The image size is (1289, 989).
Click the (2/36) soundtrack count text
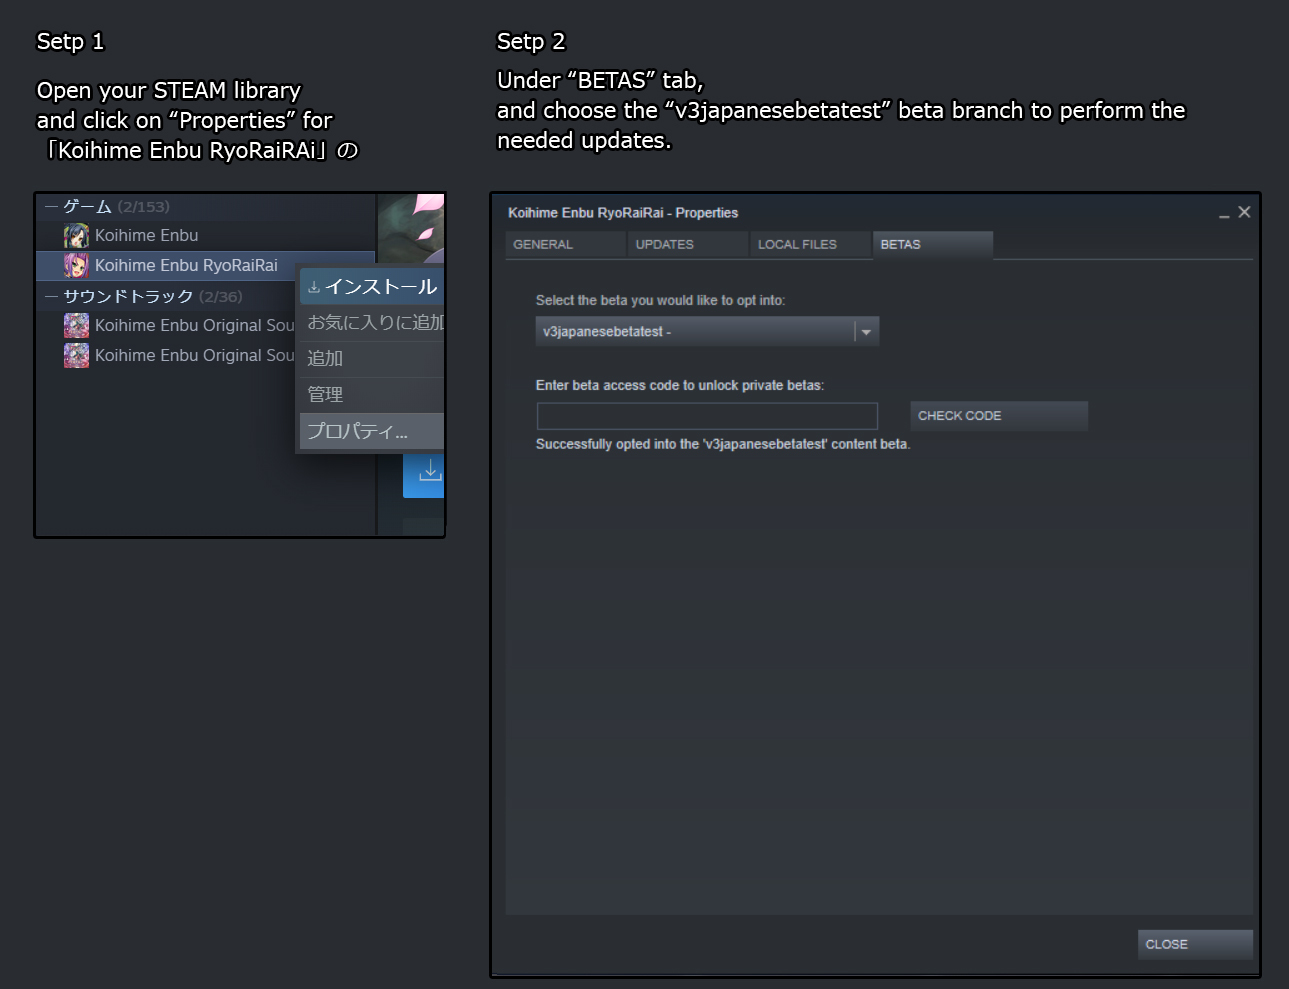(x=220, y=296)
